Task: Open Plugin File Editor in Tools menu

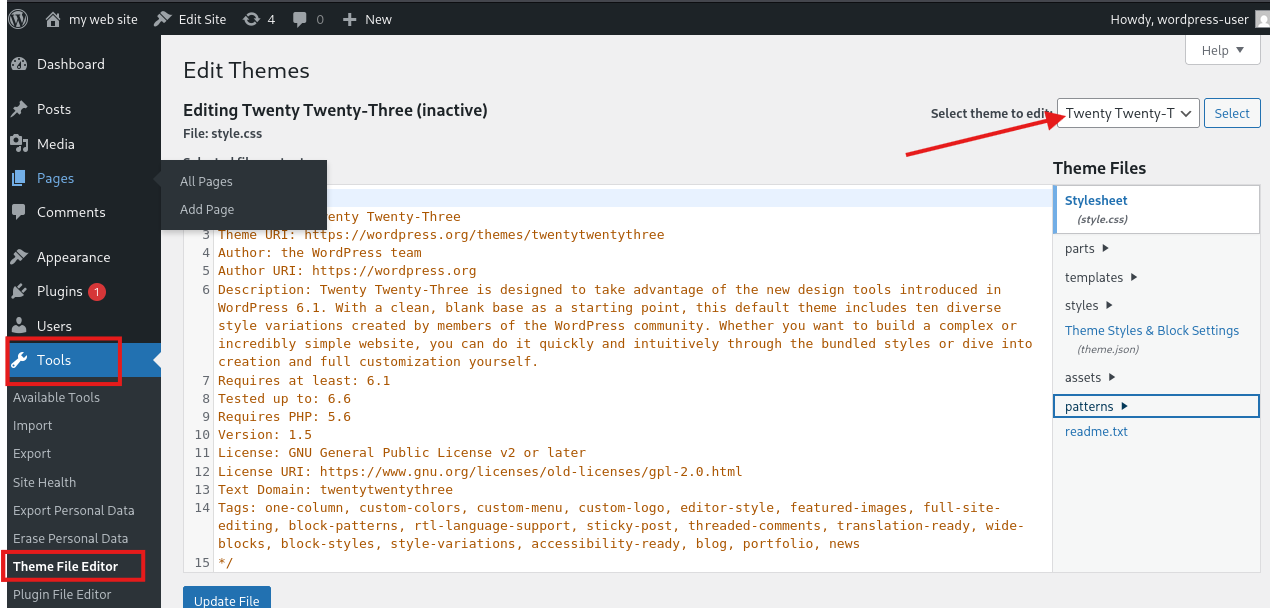Action: (62, 594)
